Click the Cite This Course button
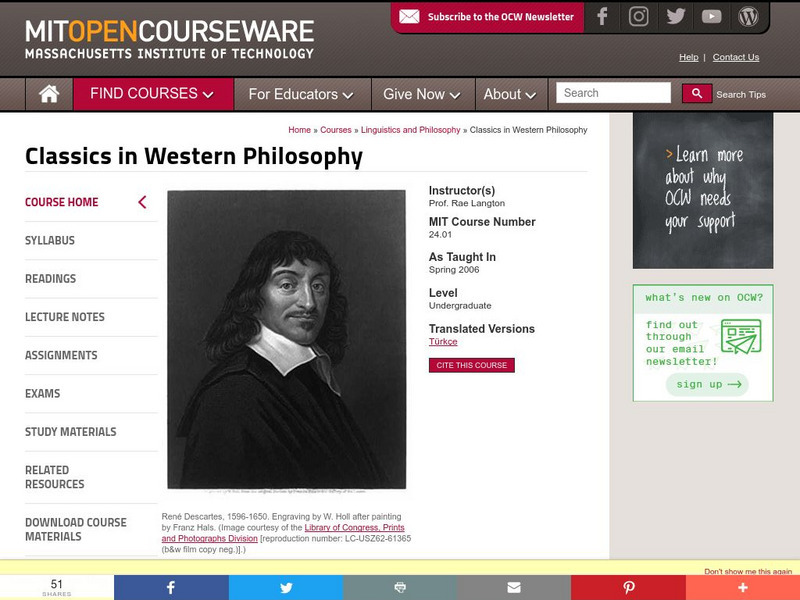This screenshot has height=600, width=800. coord(471,365)
